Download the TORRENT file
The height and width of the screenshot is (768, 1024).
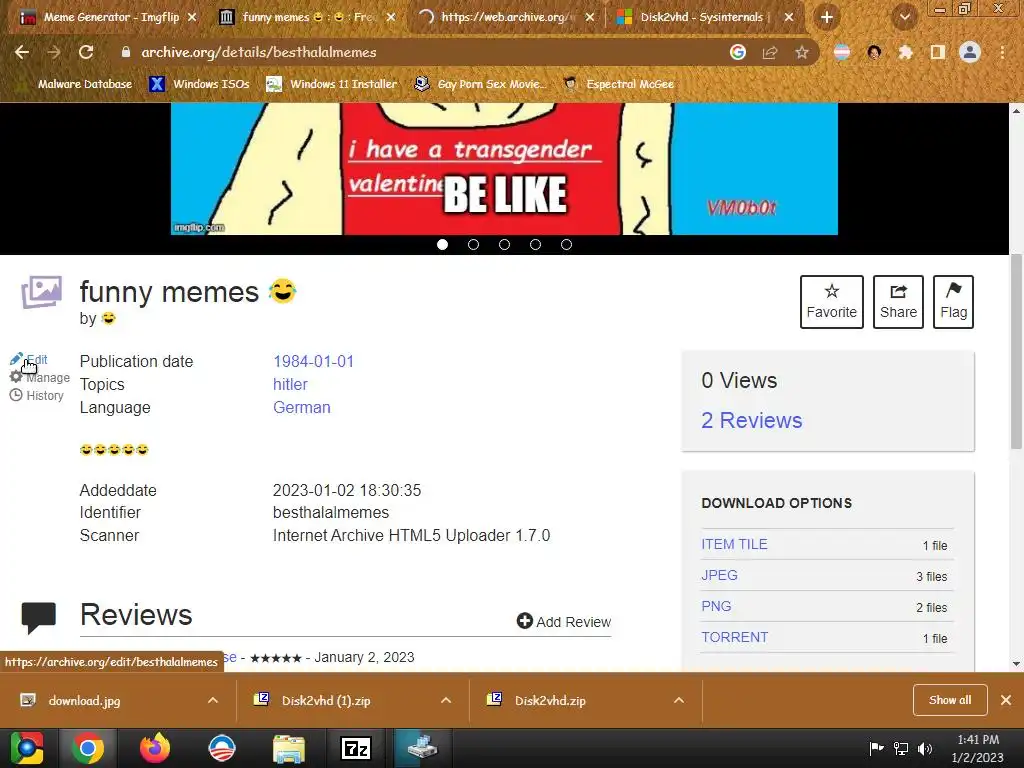[735, 637]
